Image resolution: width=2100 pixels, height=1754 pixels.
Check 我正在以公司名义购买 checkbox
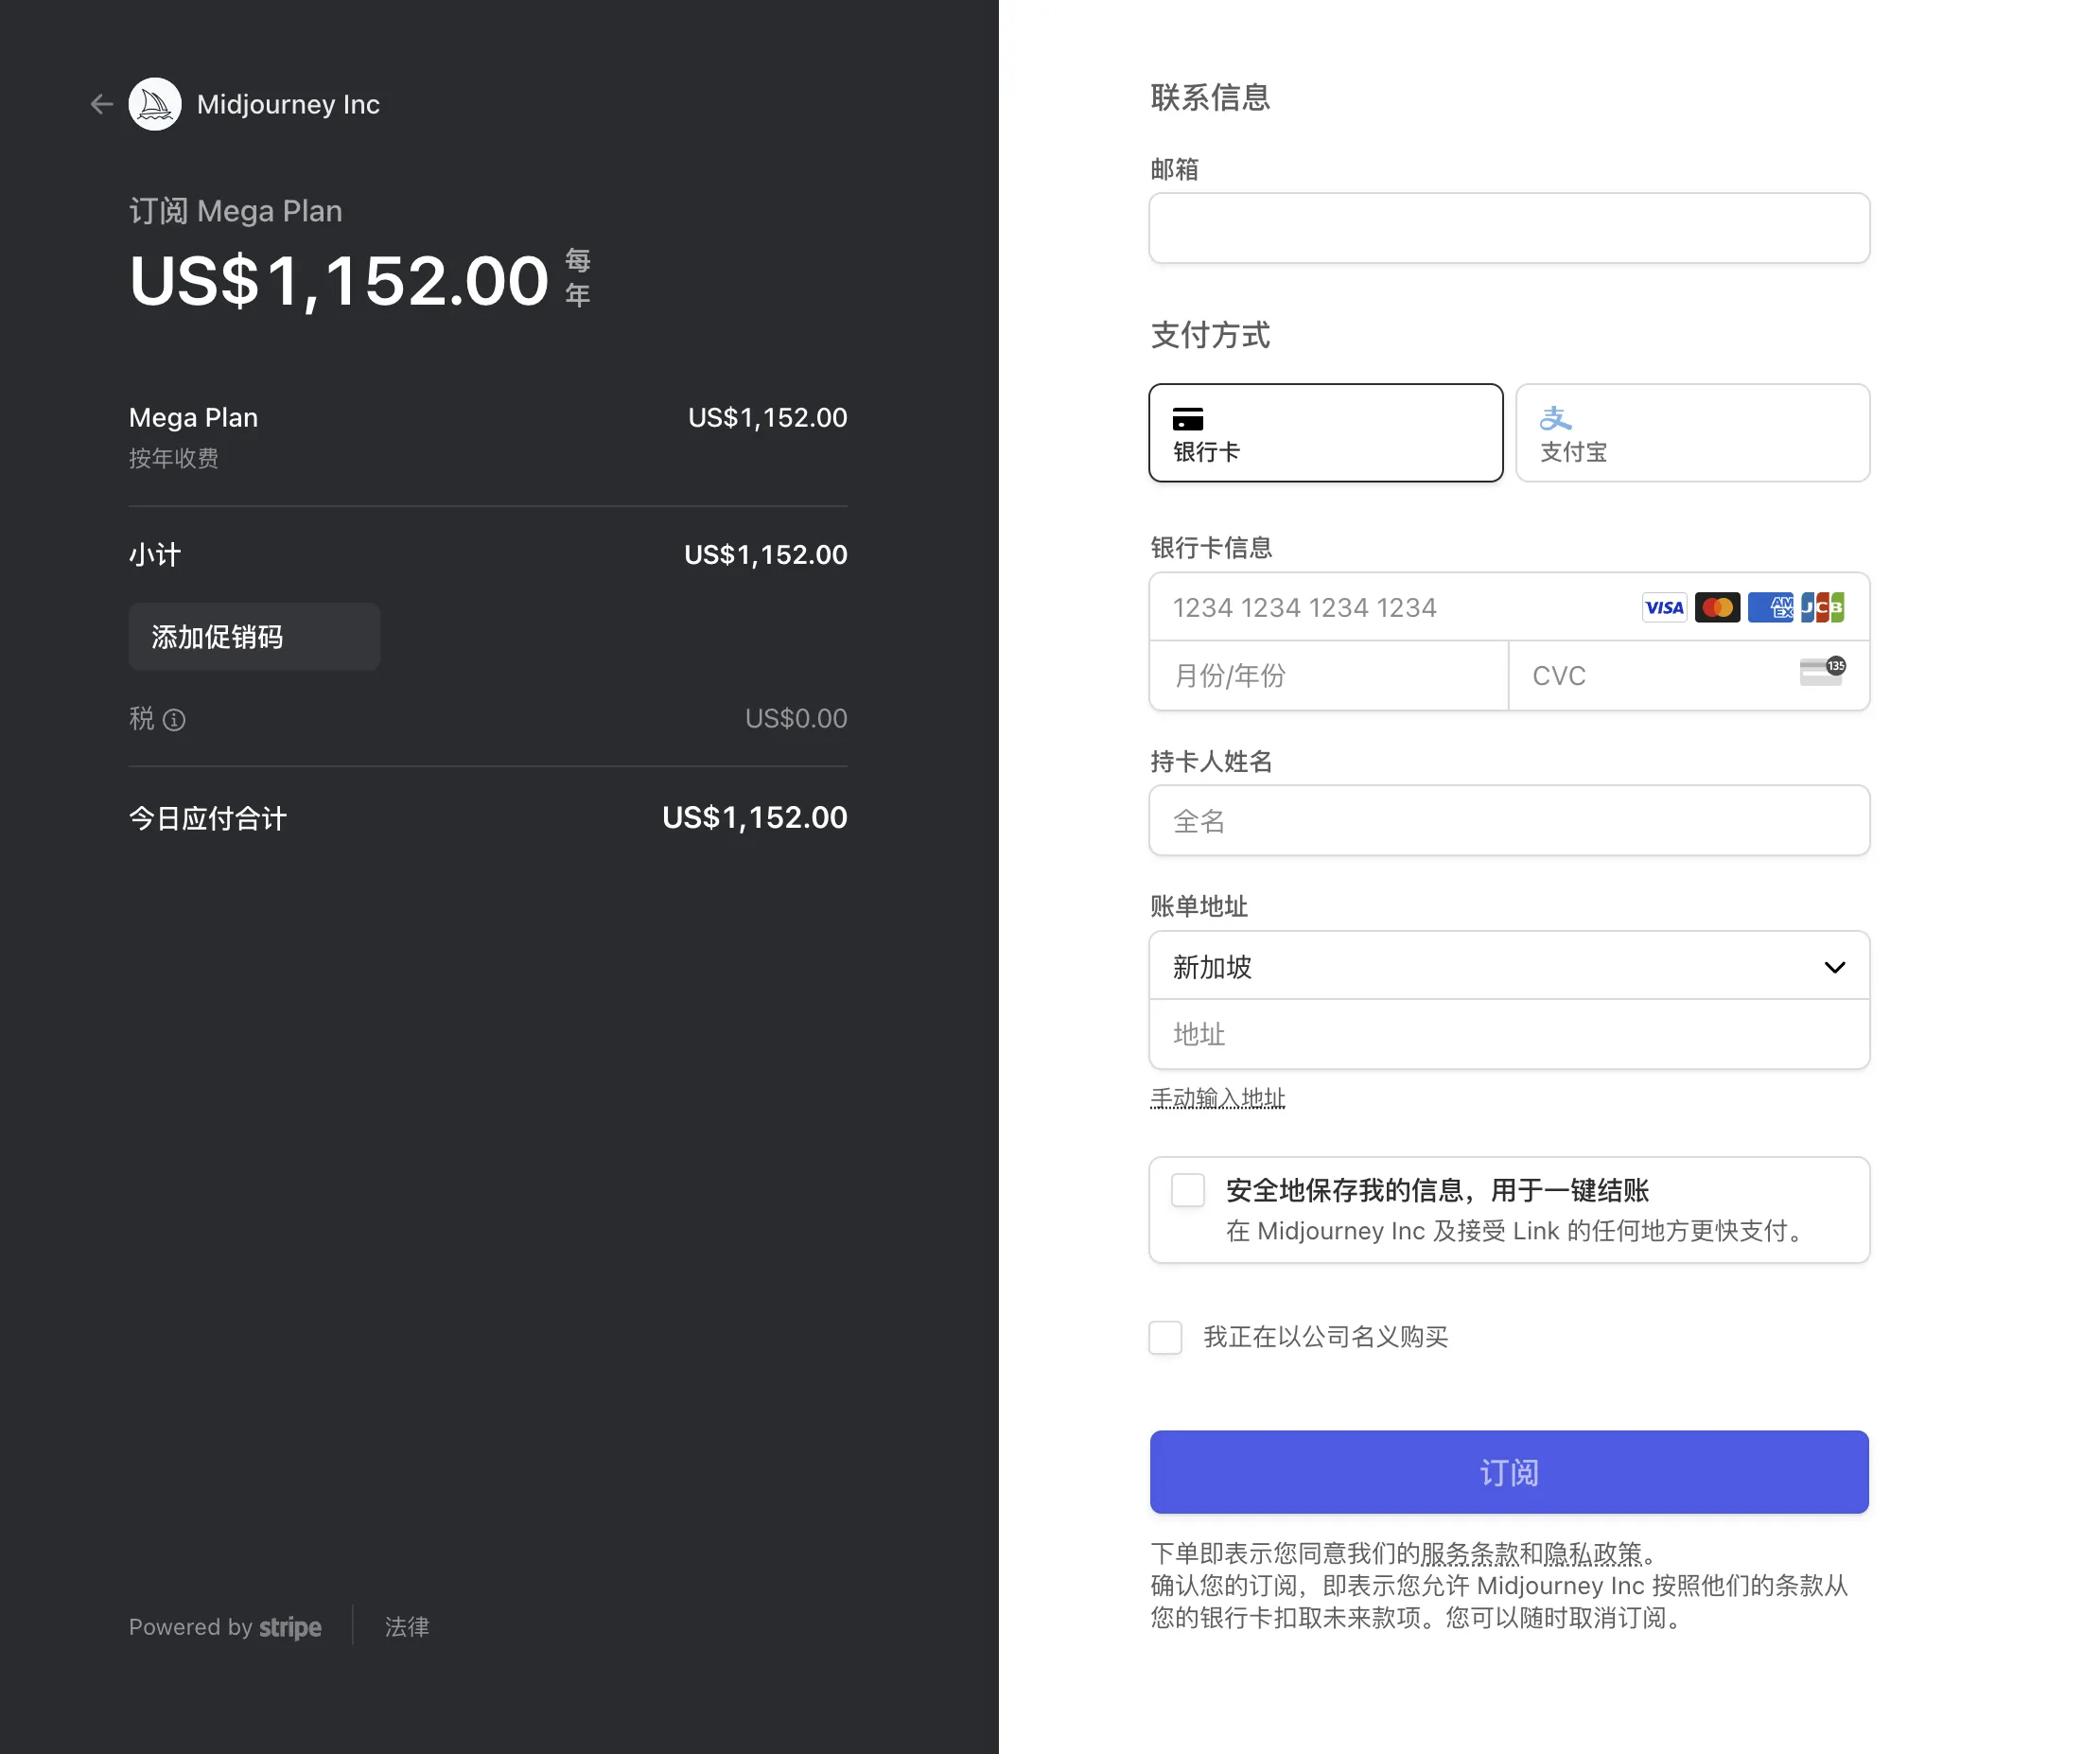(1165, 1337)
